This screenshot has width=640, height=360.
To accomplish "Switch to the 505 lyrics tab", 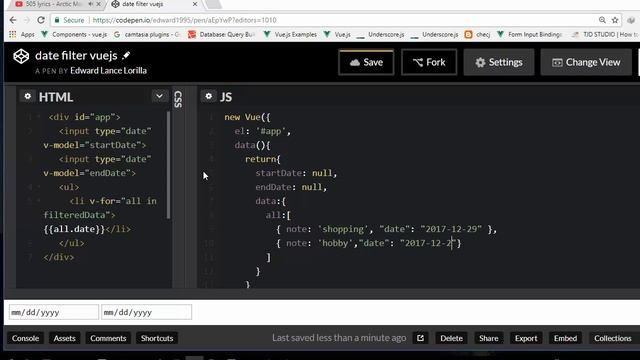I will pyautogui.click(x=53, y=4).
